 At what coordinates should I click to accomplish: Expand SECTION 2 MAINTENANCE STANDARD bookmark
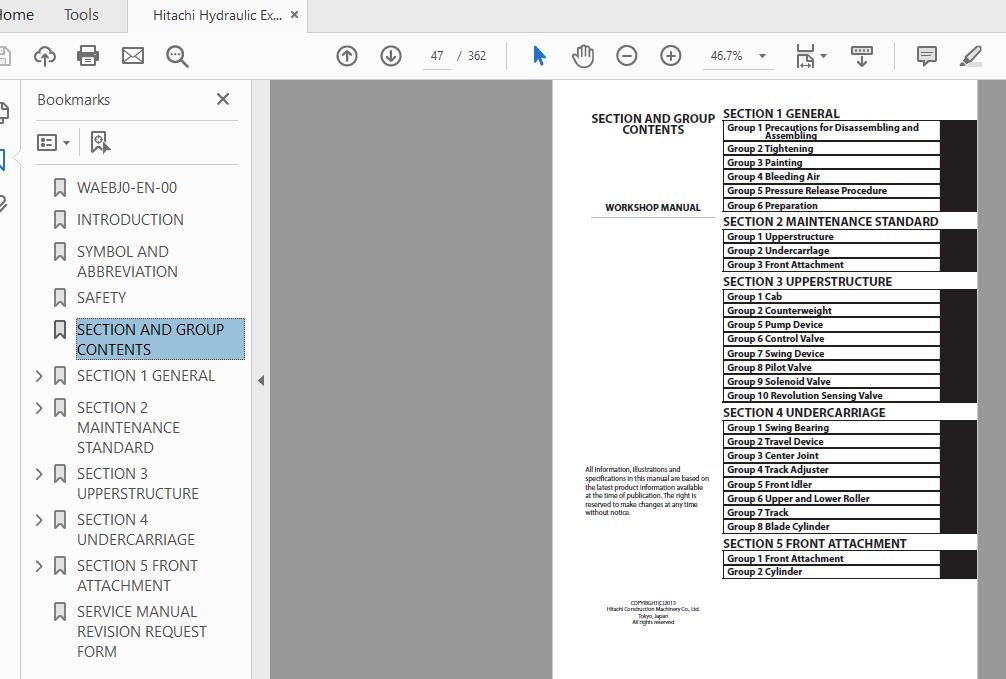[x=39, y=408]
